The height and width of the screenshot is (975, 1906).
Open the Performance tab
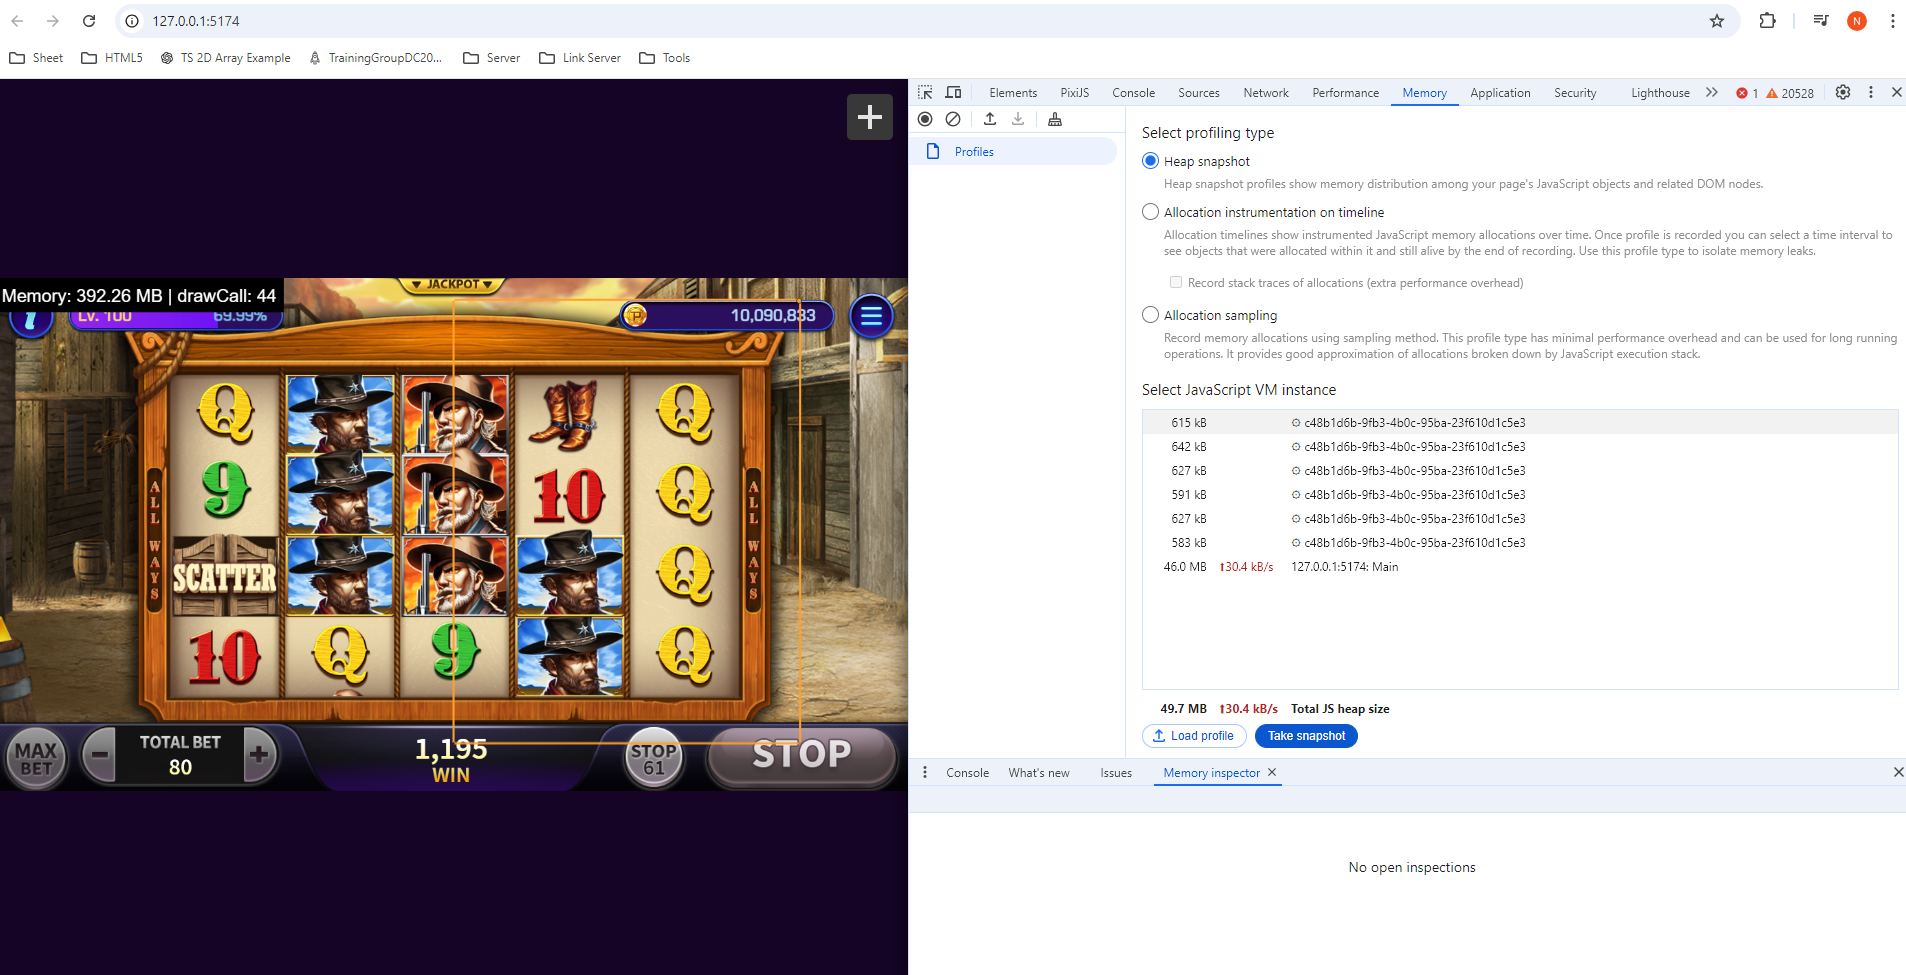point(1345,93)
